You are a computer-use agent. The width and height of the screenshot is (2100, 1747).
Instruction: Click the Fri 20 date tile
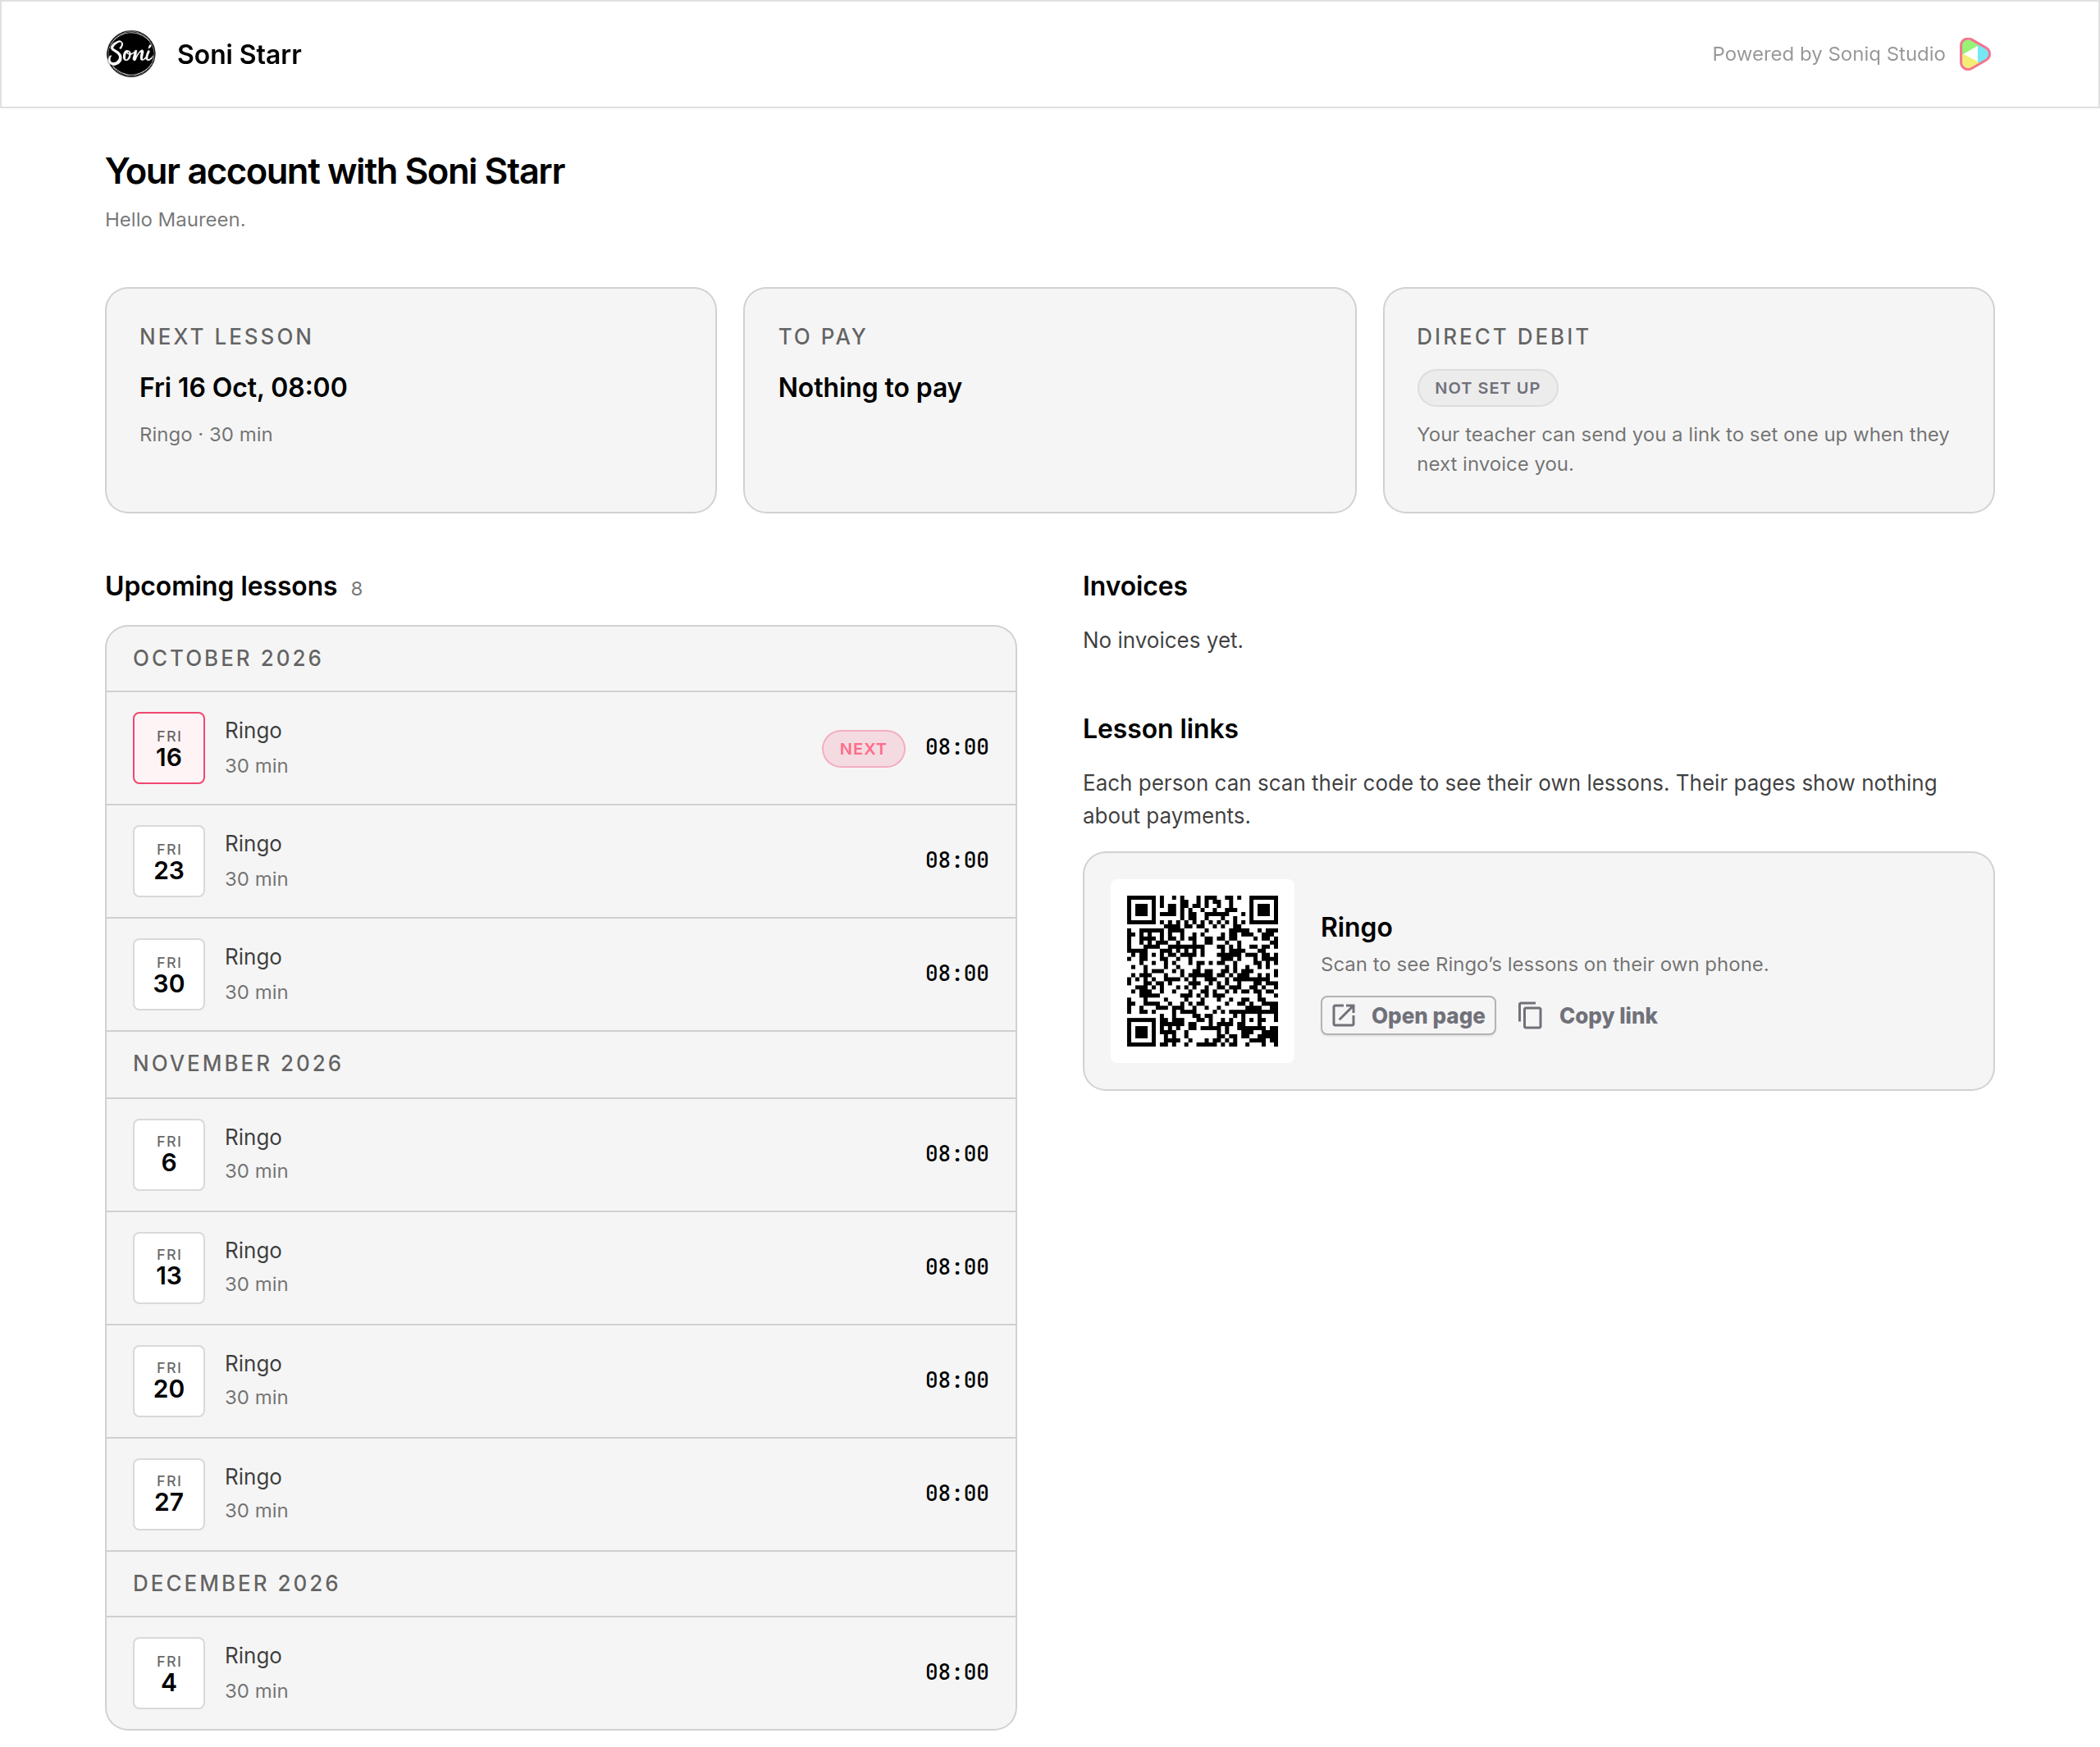click(x=169, y=1380)
